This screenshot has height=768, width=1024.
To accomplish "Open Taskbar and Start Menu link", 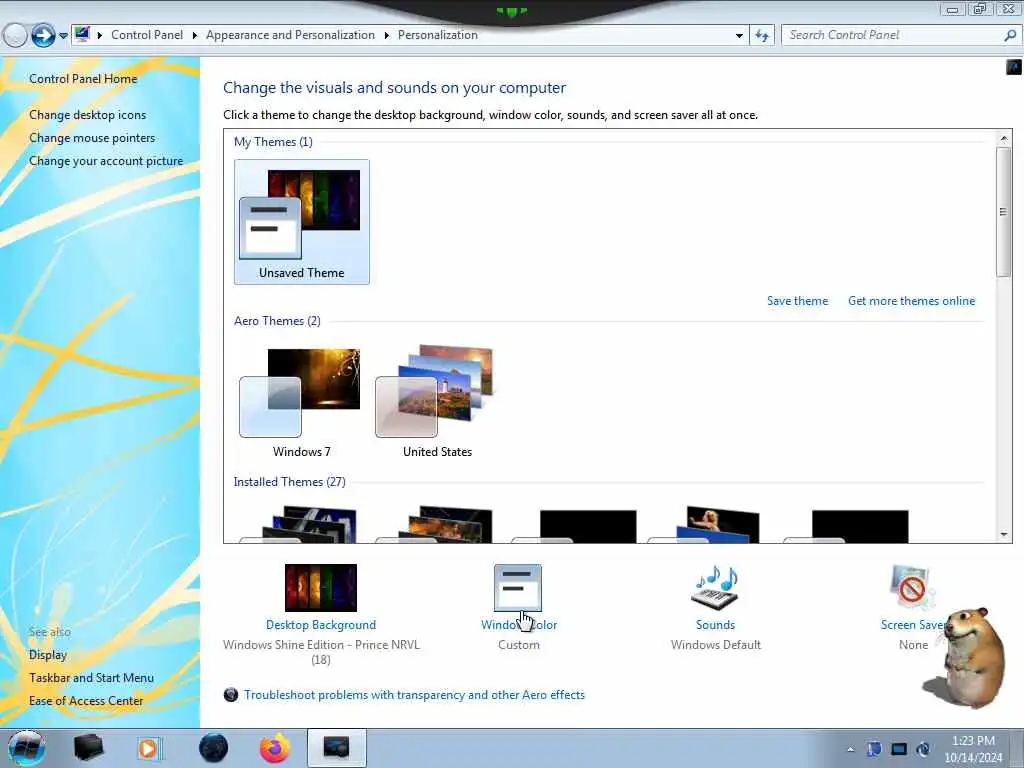I will pyautogui.click(x=91, y=678).
